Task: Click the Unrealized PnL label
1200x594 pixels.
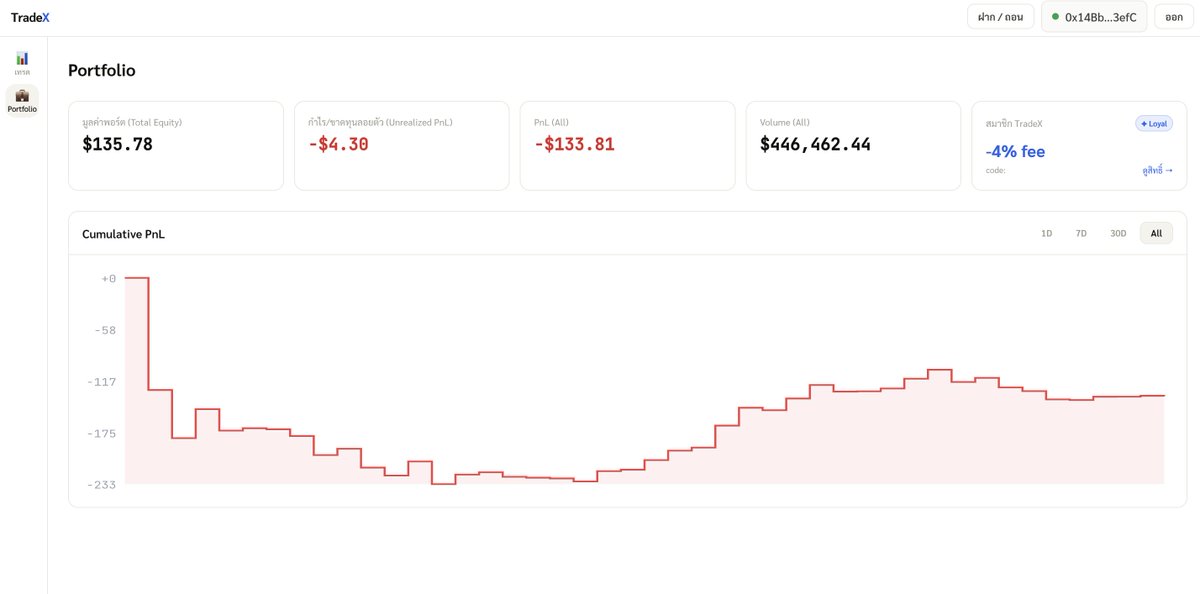Action: pyautogui.click(x=380, y=122)
